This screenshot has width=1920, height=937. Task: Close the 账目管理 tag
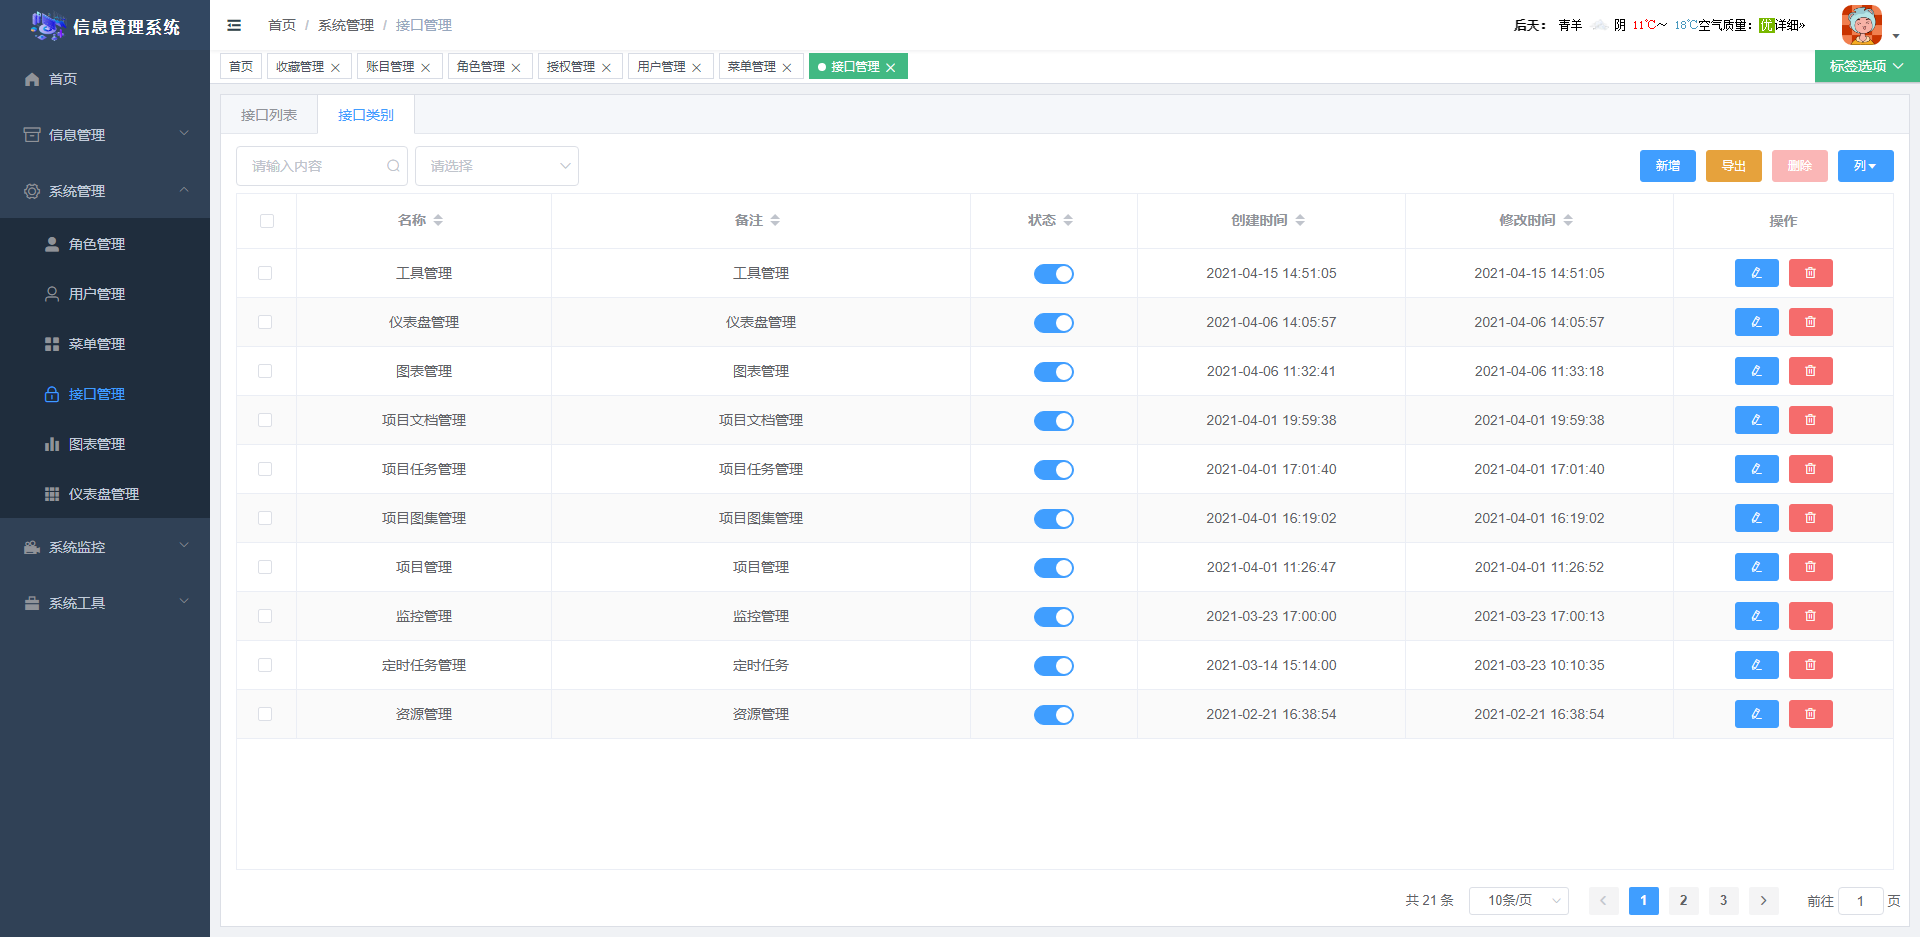click(x=425, y=68)
